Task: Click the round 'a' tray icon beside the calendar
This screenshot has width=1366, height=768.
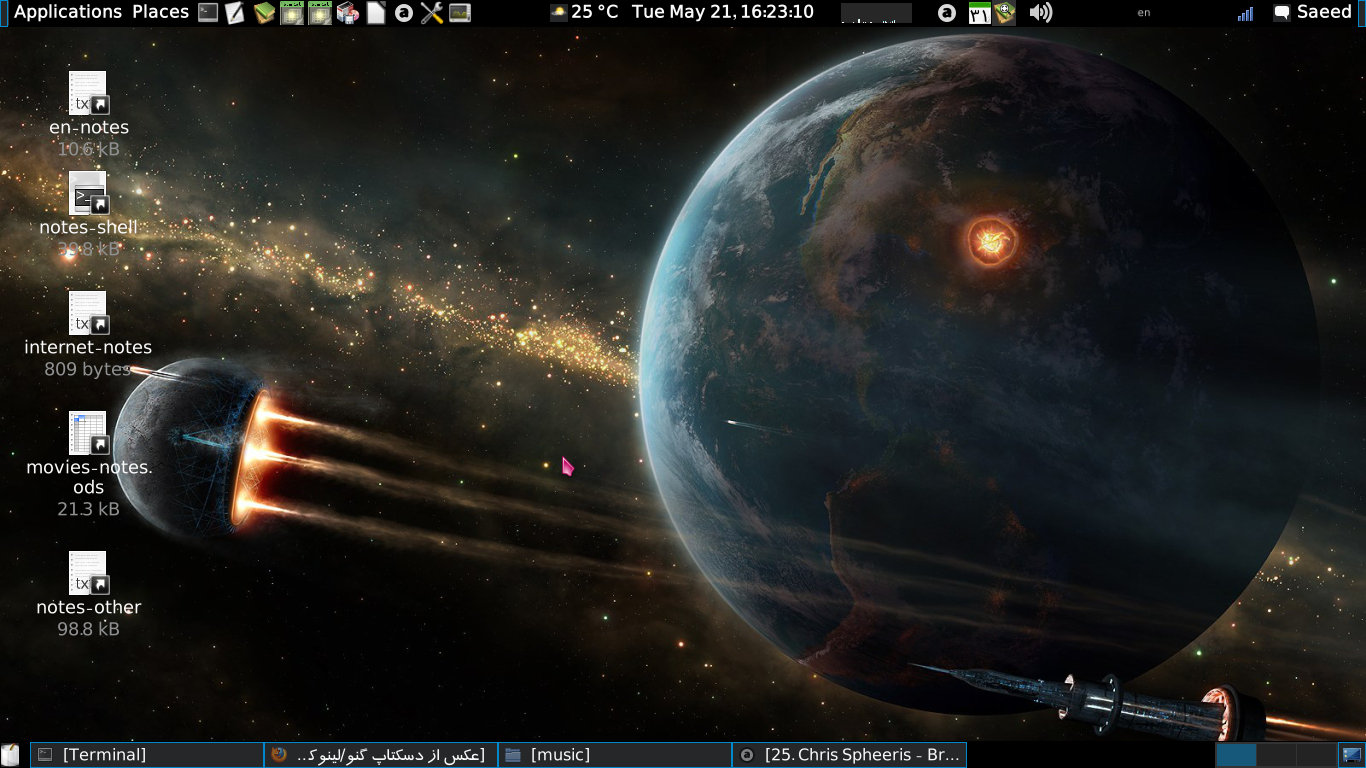Action: click(x=948, y=13)
